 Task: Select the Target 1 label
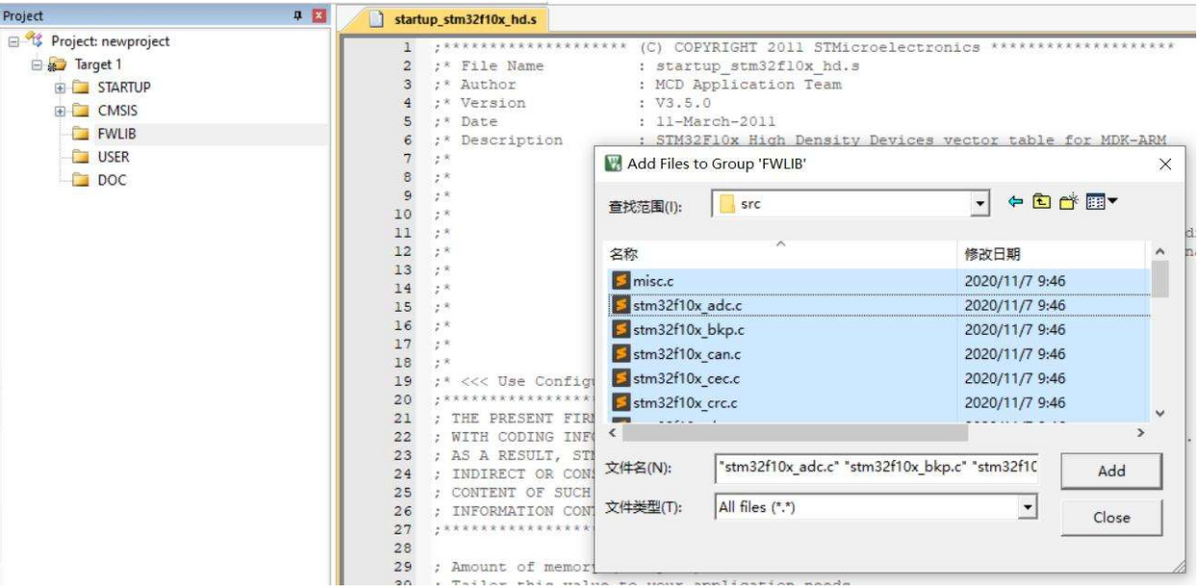click(98, 65)
